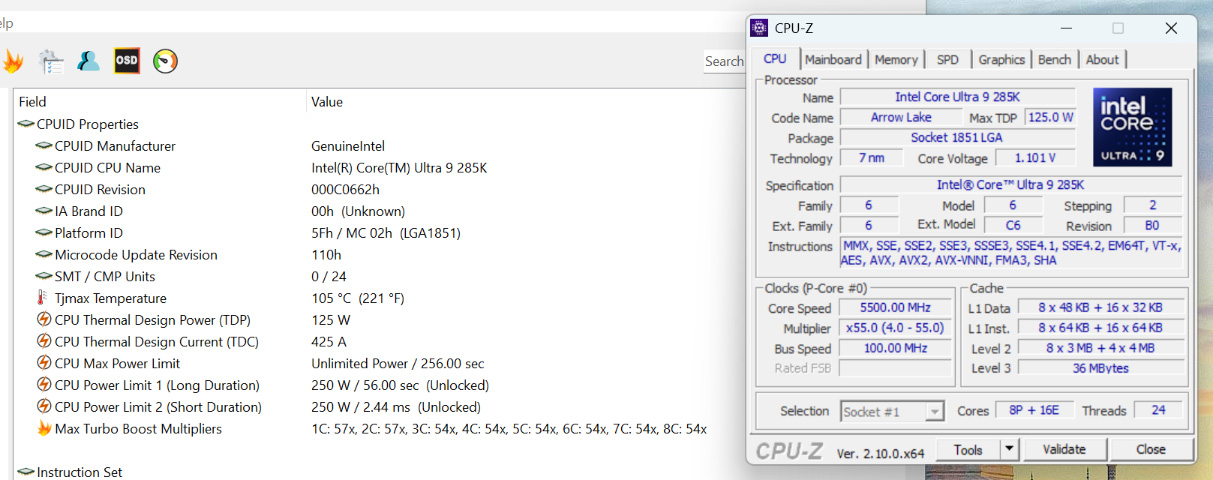Select the CPUID Manufacturer row label

115,146
